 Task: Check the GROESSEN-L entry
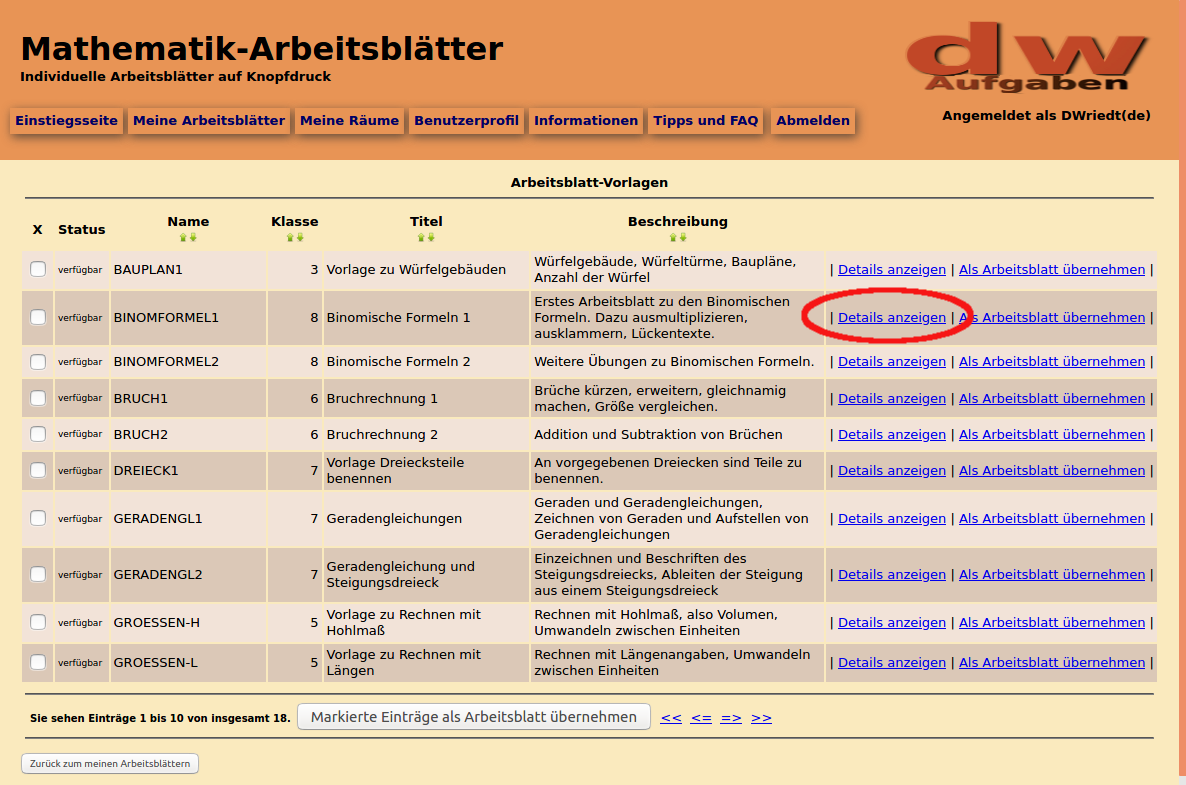(x=38, y=662)
